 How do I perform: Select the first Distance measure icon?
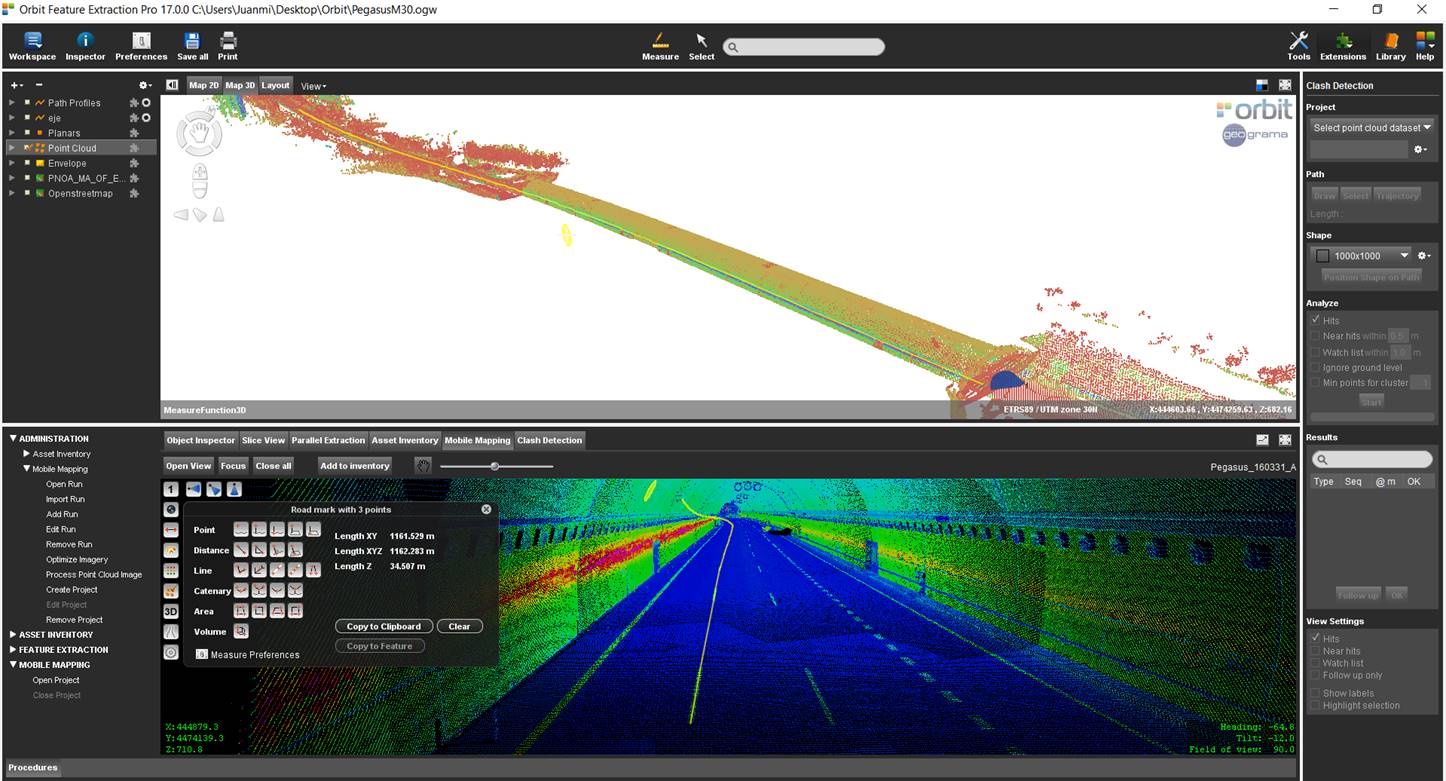coord(241,550)
